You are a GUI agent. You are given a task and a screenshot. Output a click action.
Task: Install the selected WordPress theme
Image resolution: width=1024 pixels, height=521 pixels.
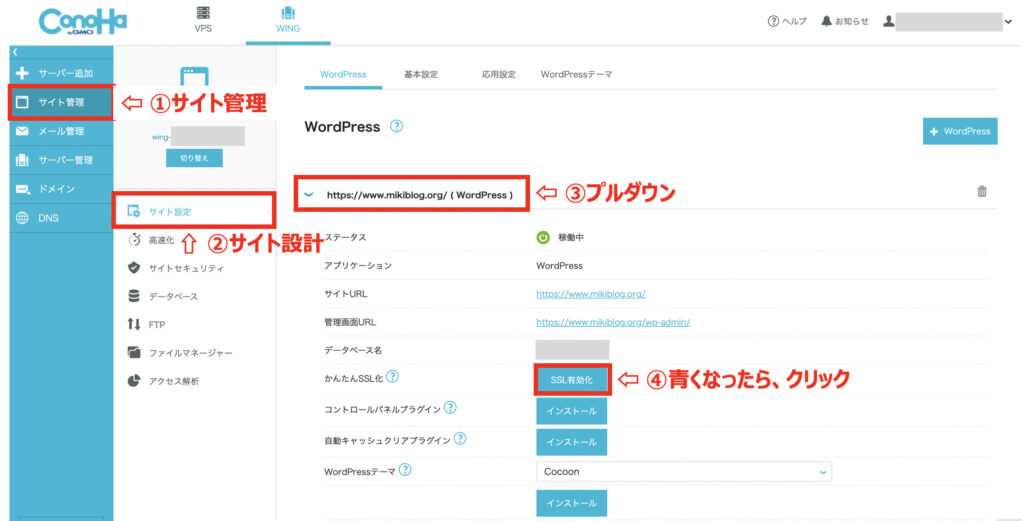[x=571, y=503]
